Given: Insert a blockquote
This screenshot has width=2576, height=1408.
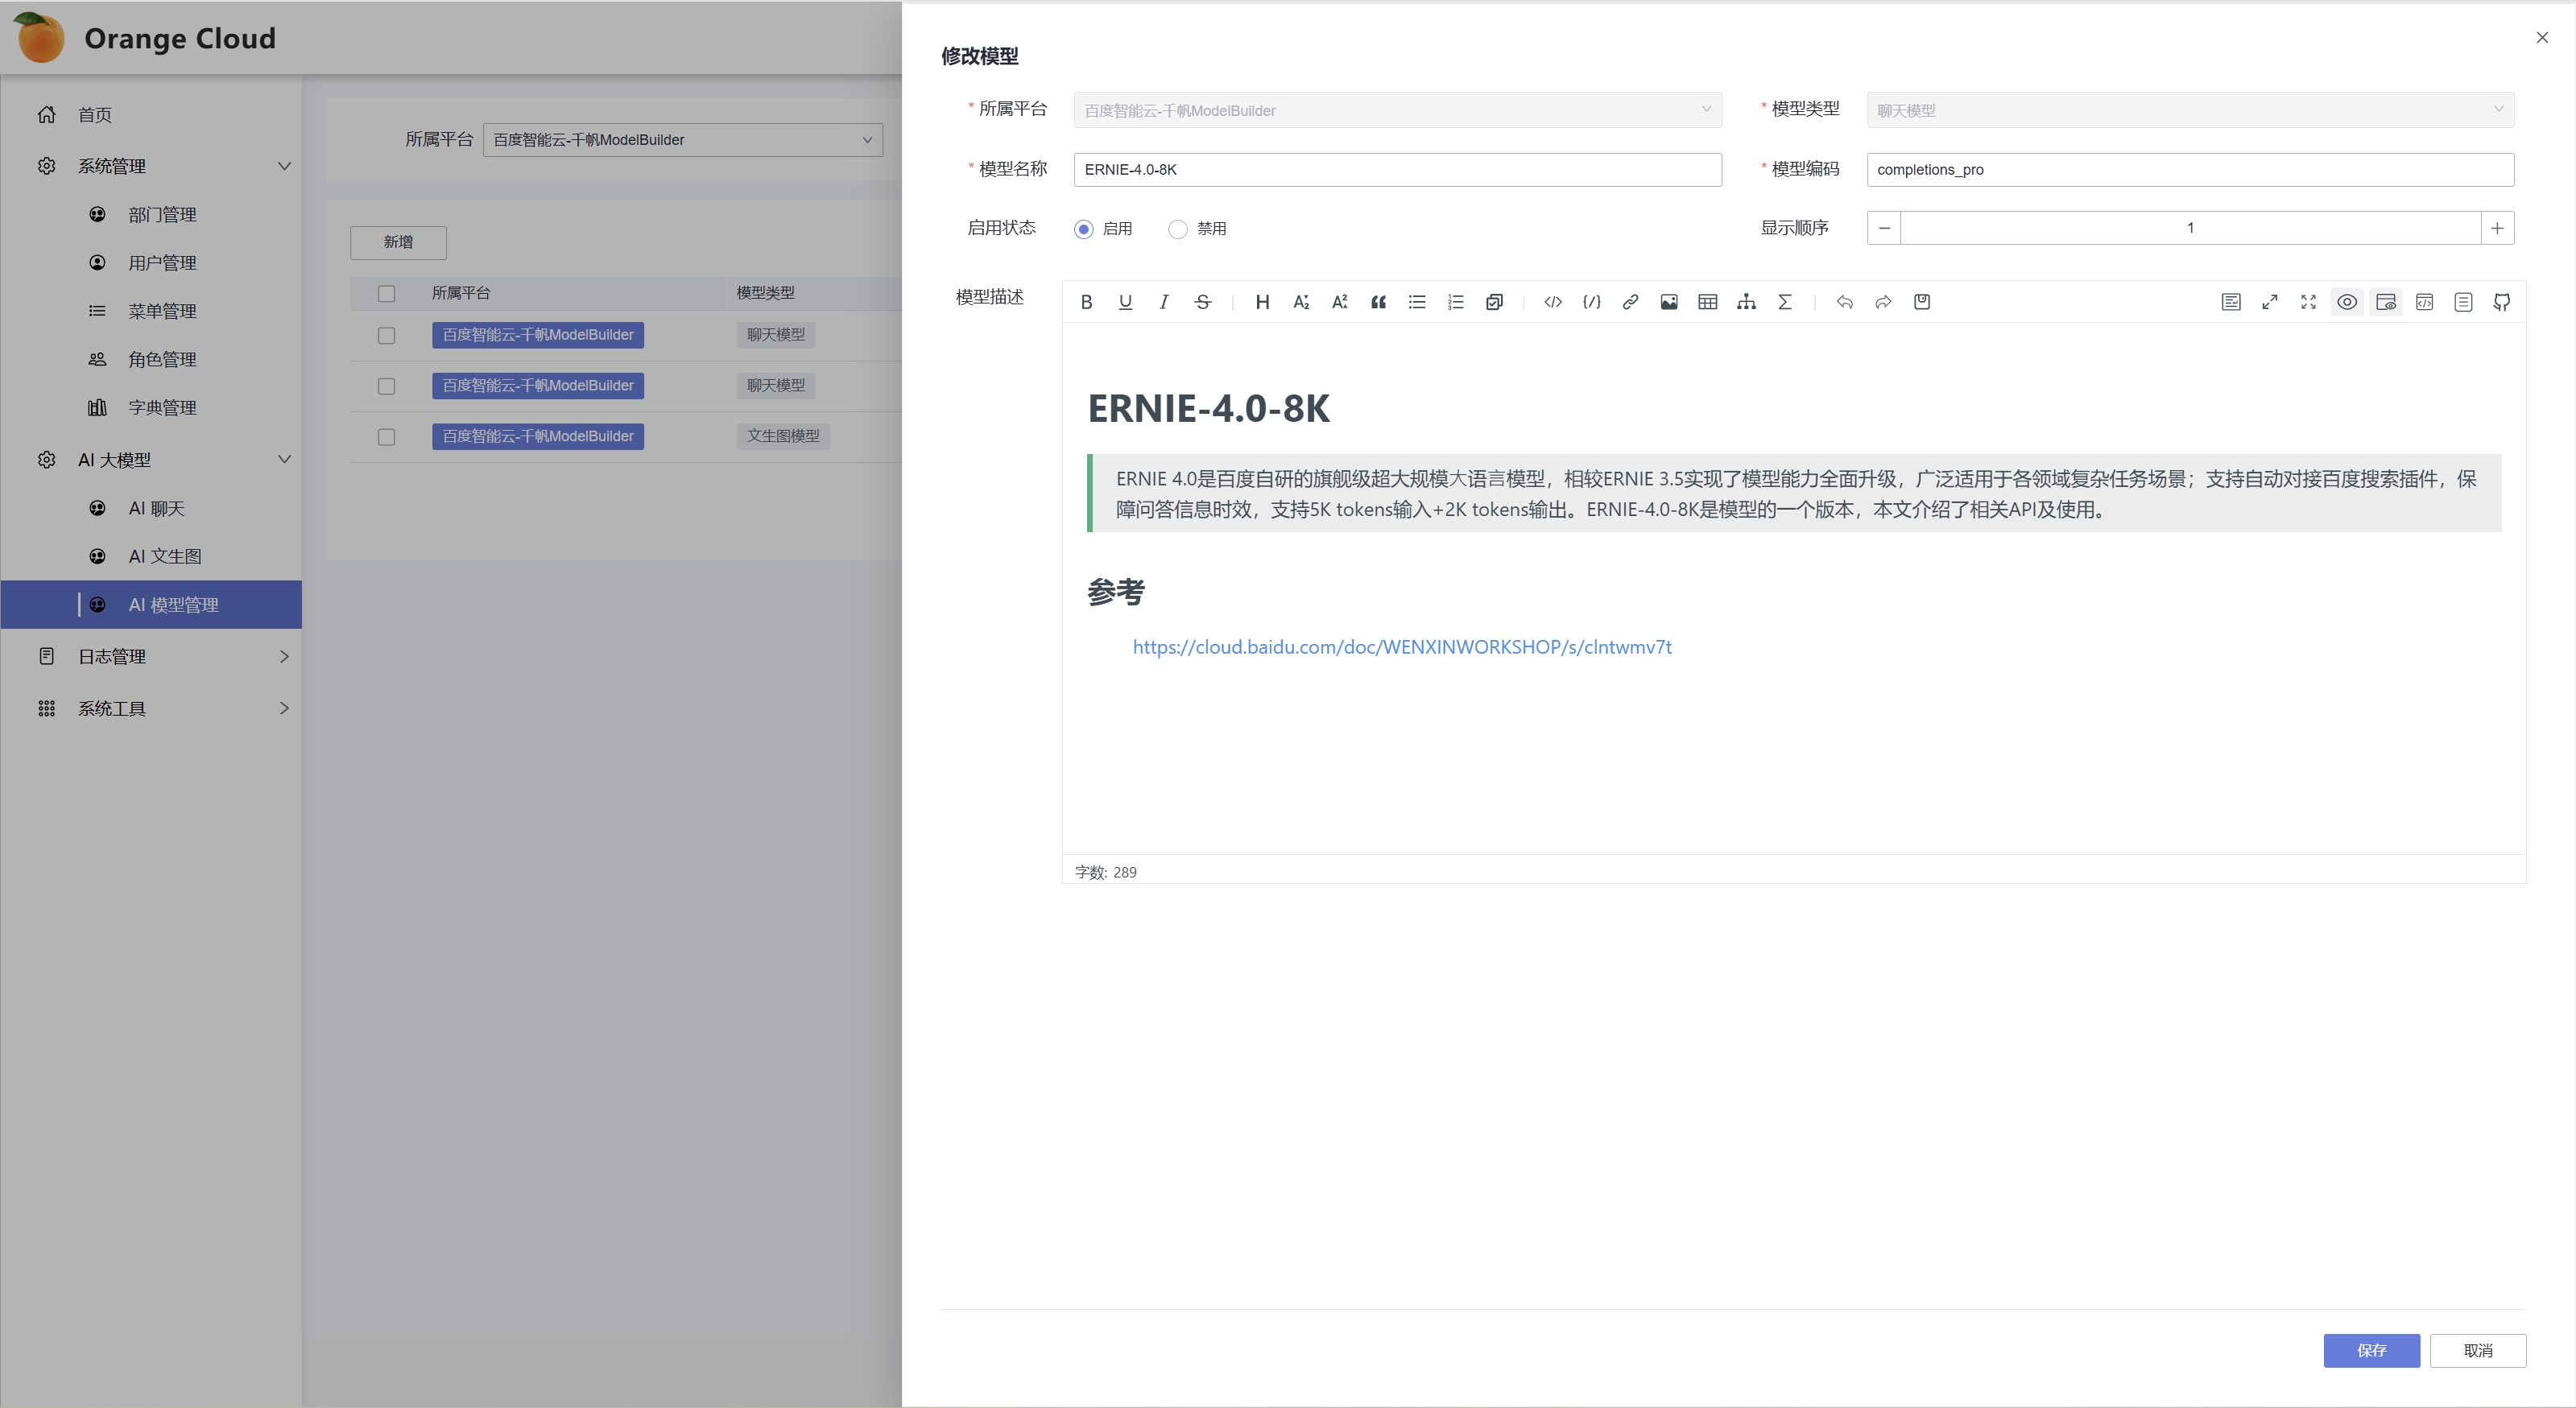Looking at the screenshot, I should [x=1378, y=302].
